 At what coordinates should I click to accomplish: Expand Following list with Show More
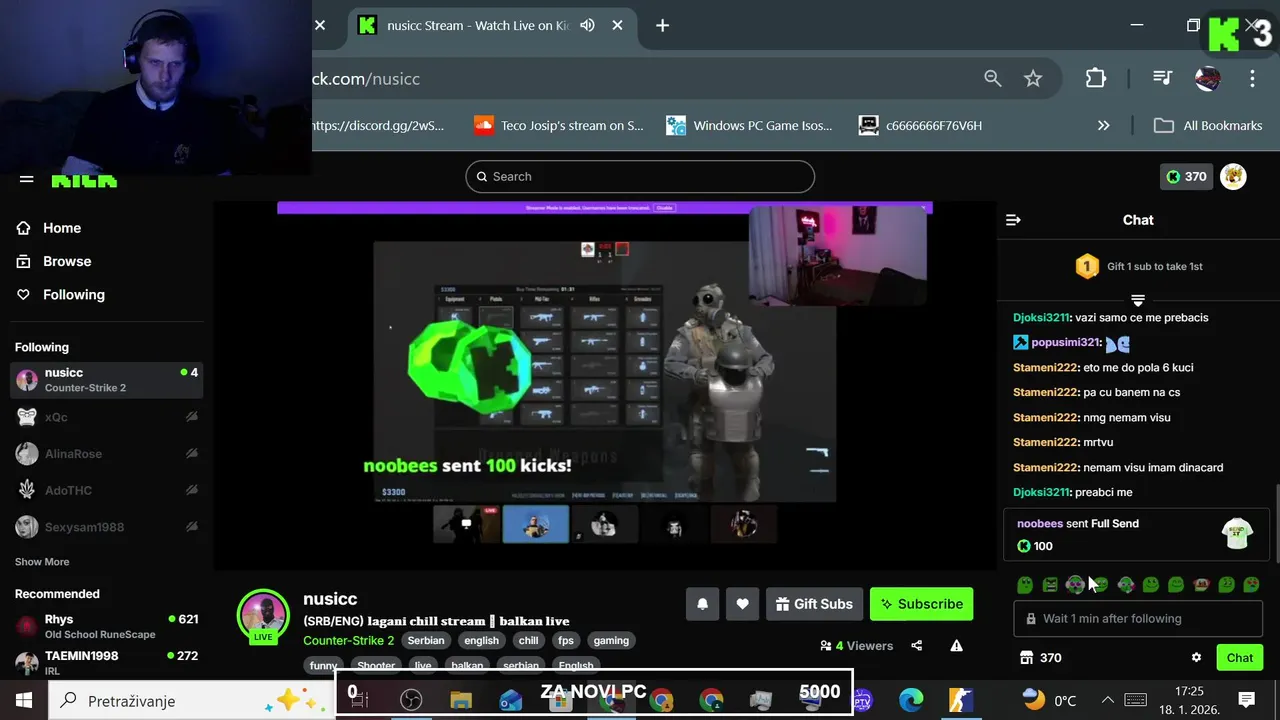click(x=42, y=562)
